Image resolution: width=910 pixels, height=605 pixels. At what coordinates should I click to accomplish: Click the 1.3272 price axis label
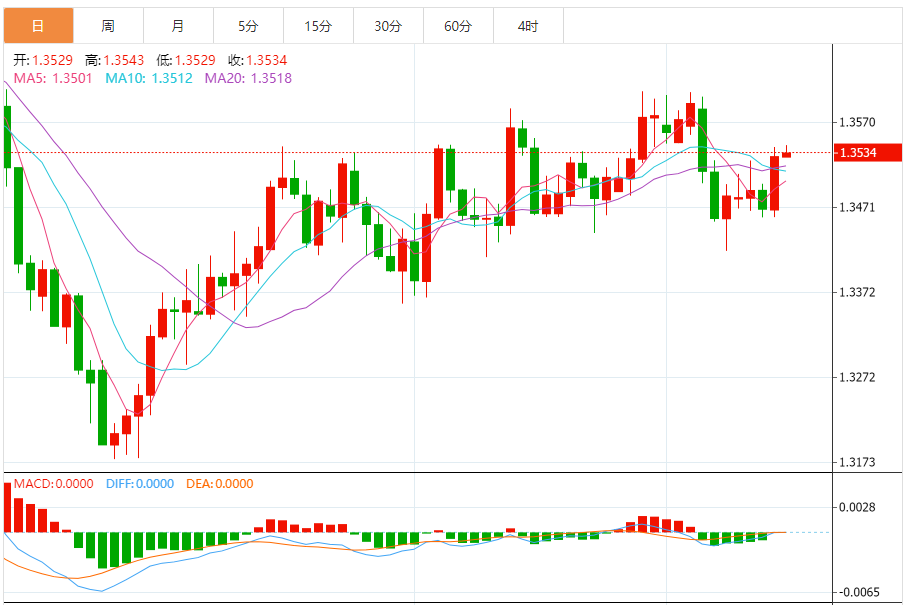pyautogui.click(x=857, y=377)
